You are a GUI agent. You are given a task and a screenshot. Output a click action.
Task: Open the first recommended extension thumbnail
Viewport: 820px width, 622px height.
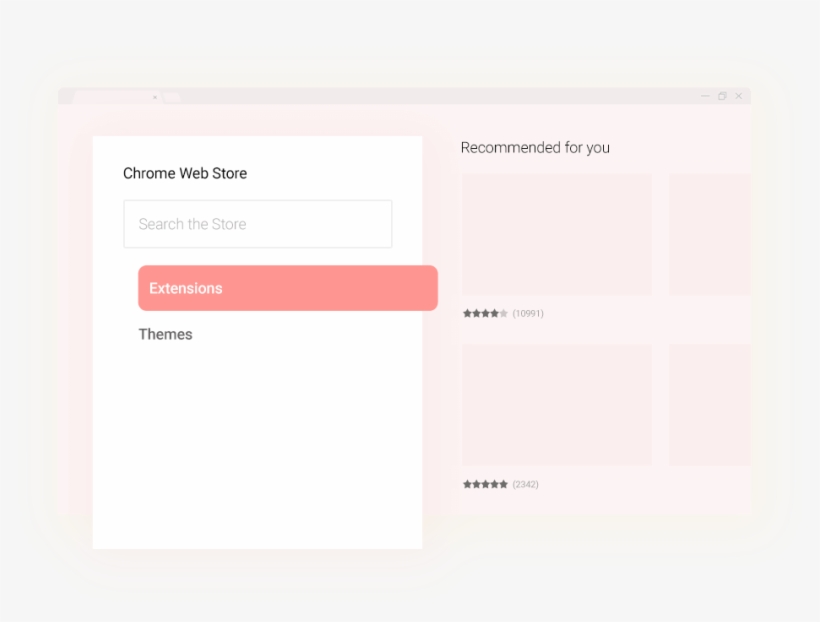pyautogui.click(x=556, y=234)
